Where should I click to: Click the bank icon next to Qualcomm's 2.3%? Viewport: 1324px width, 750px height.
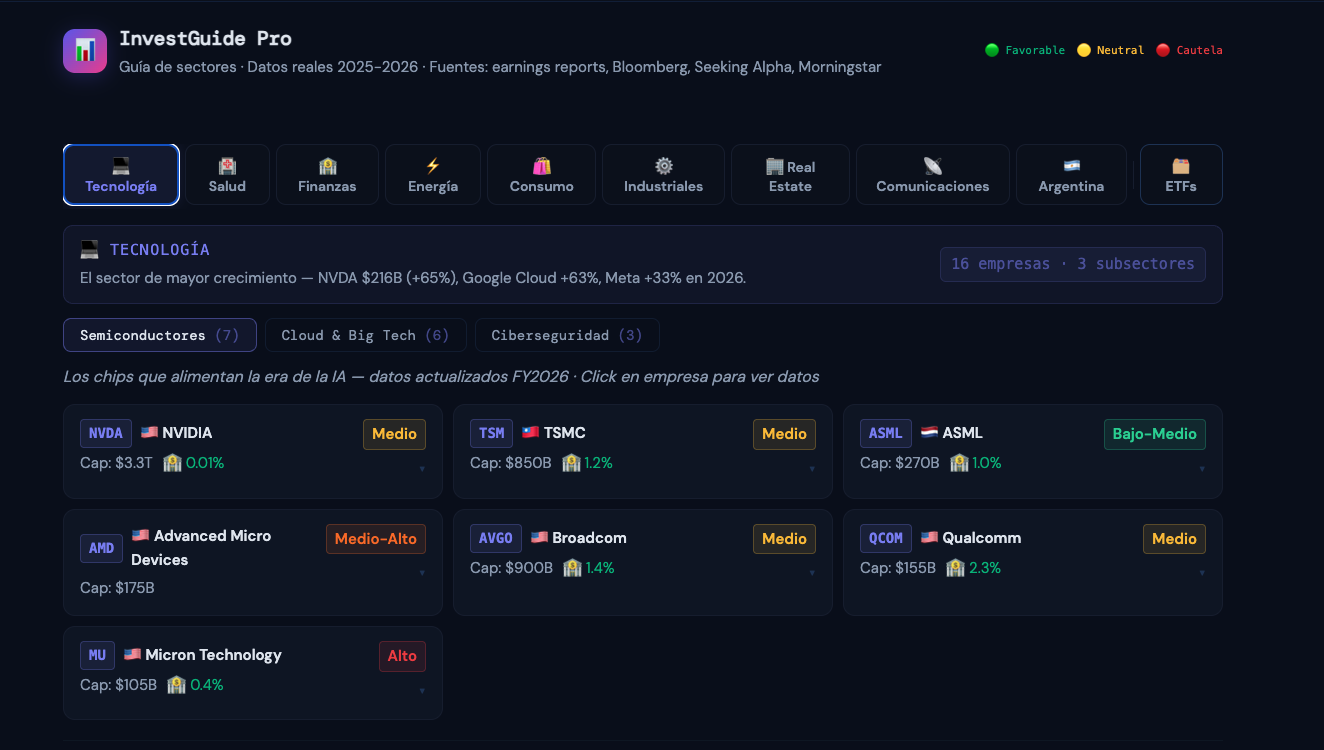[x=955, y=568]
